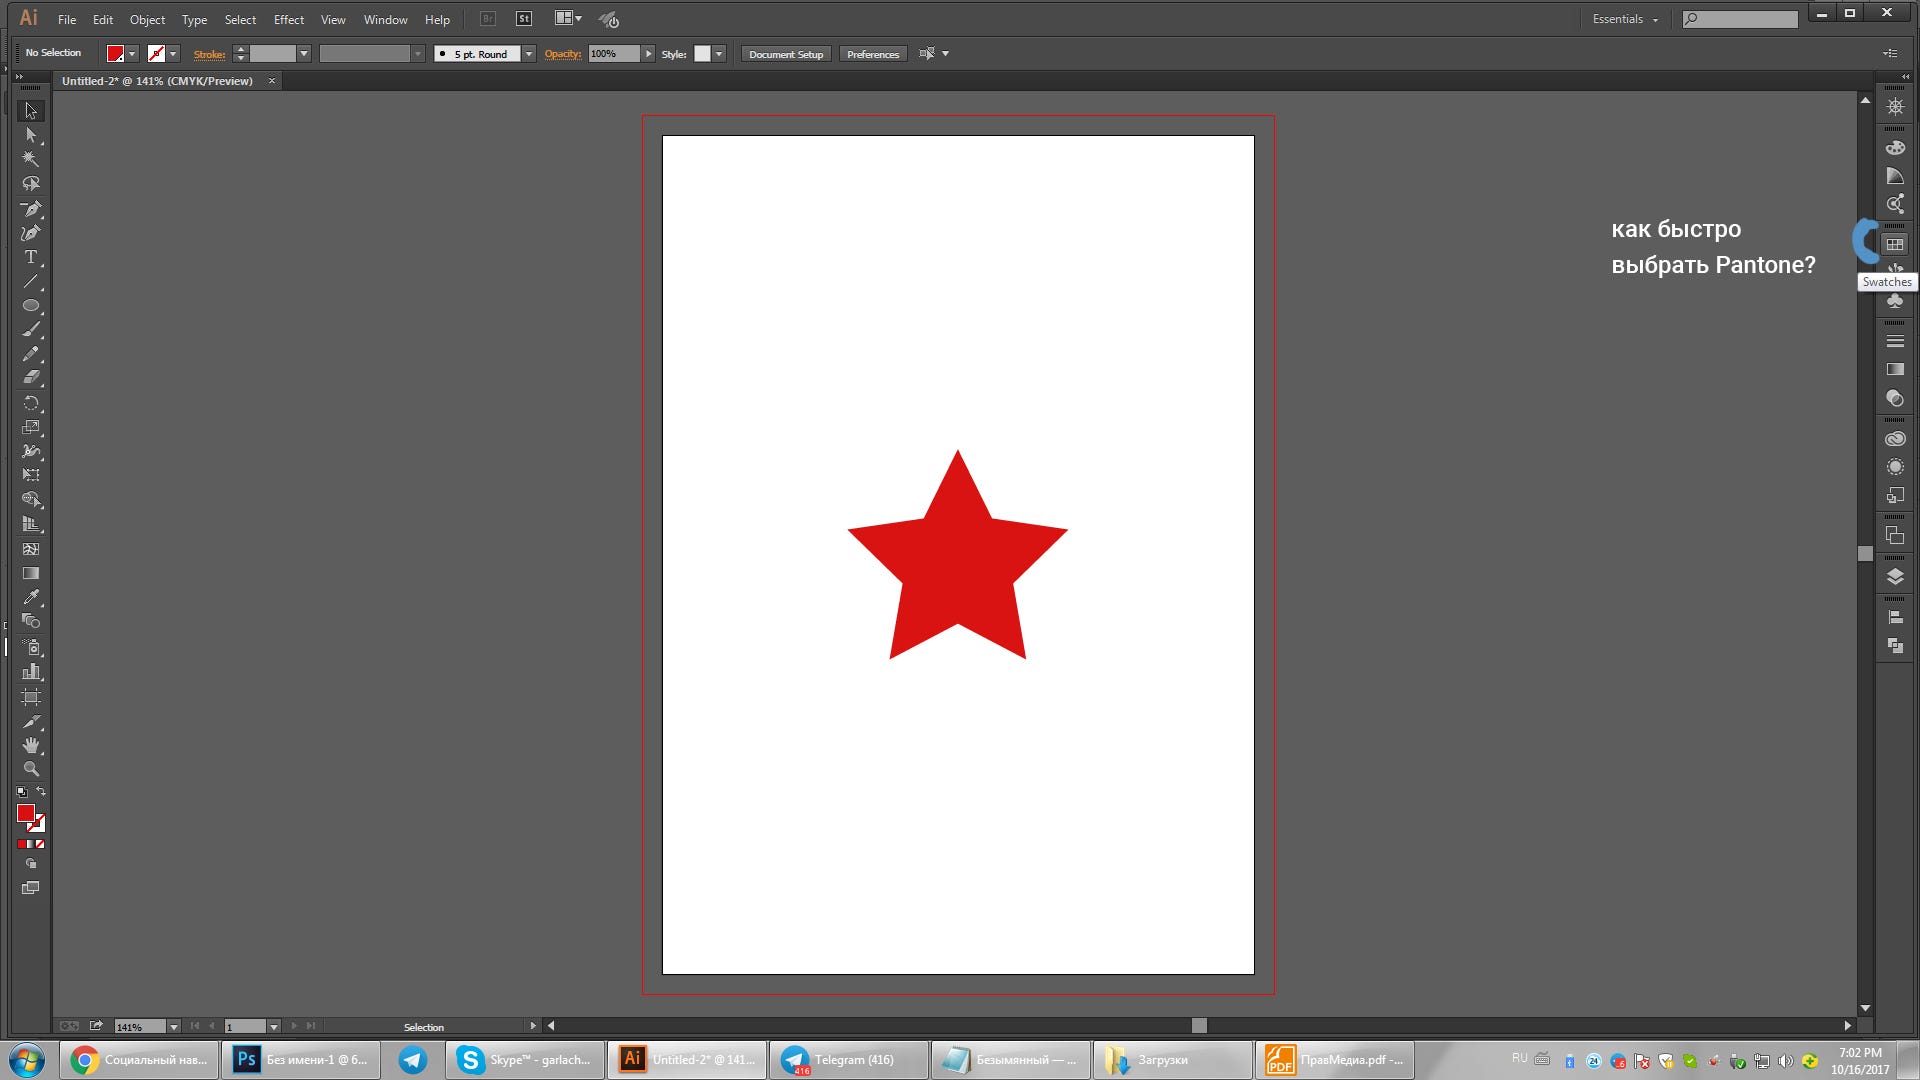Select the Gradient tool
Image resolution: width=1920 pixels, height=1080 pixels.
[31, 573]
